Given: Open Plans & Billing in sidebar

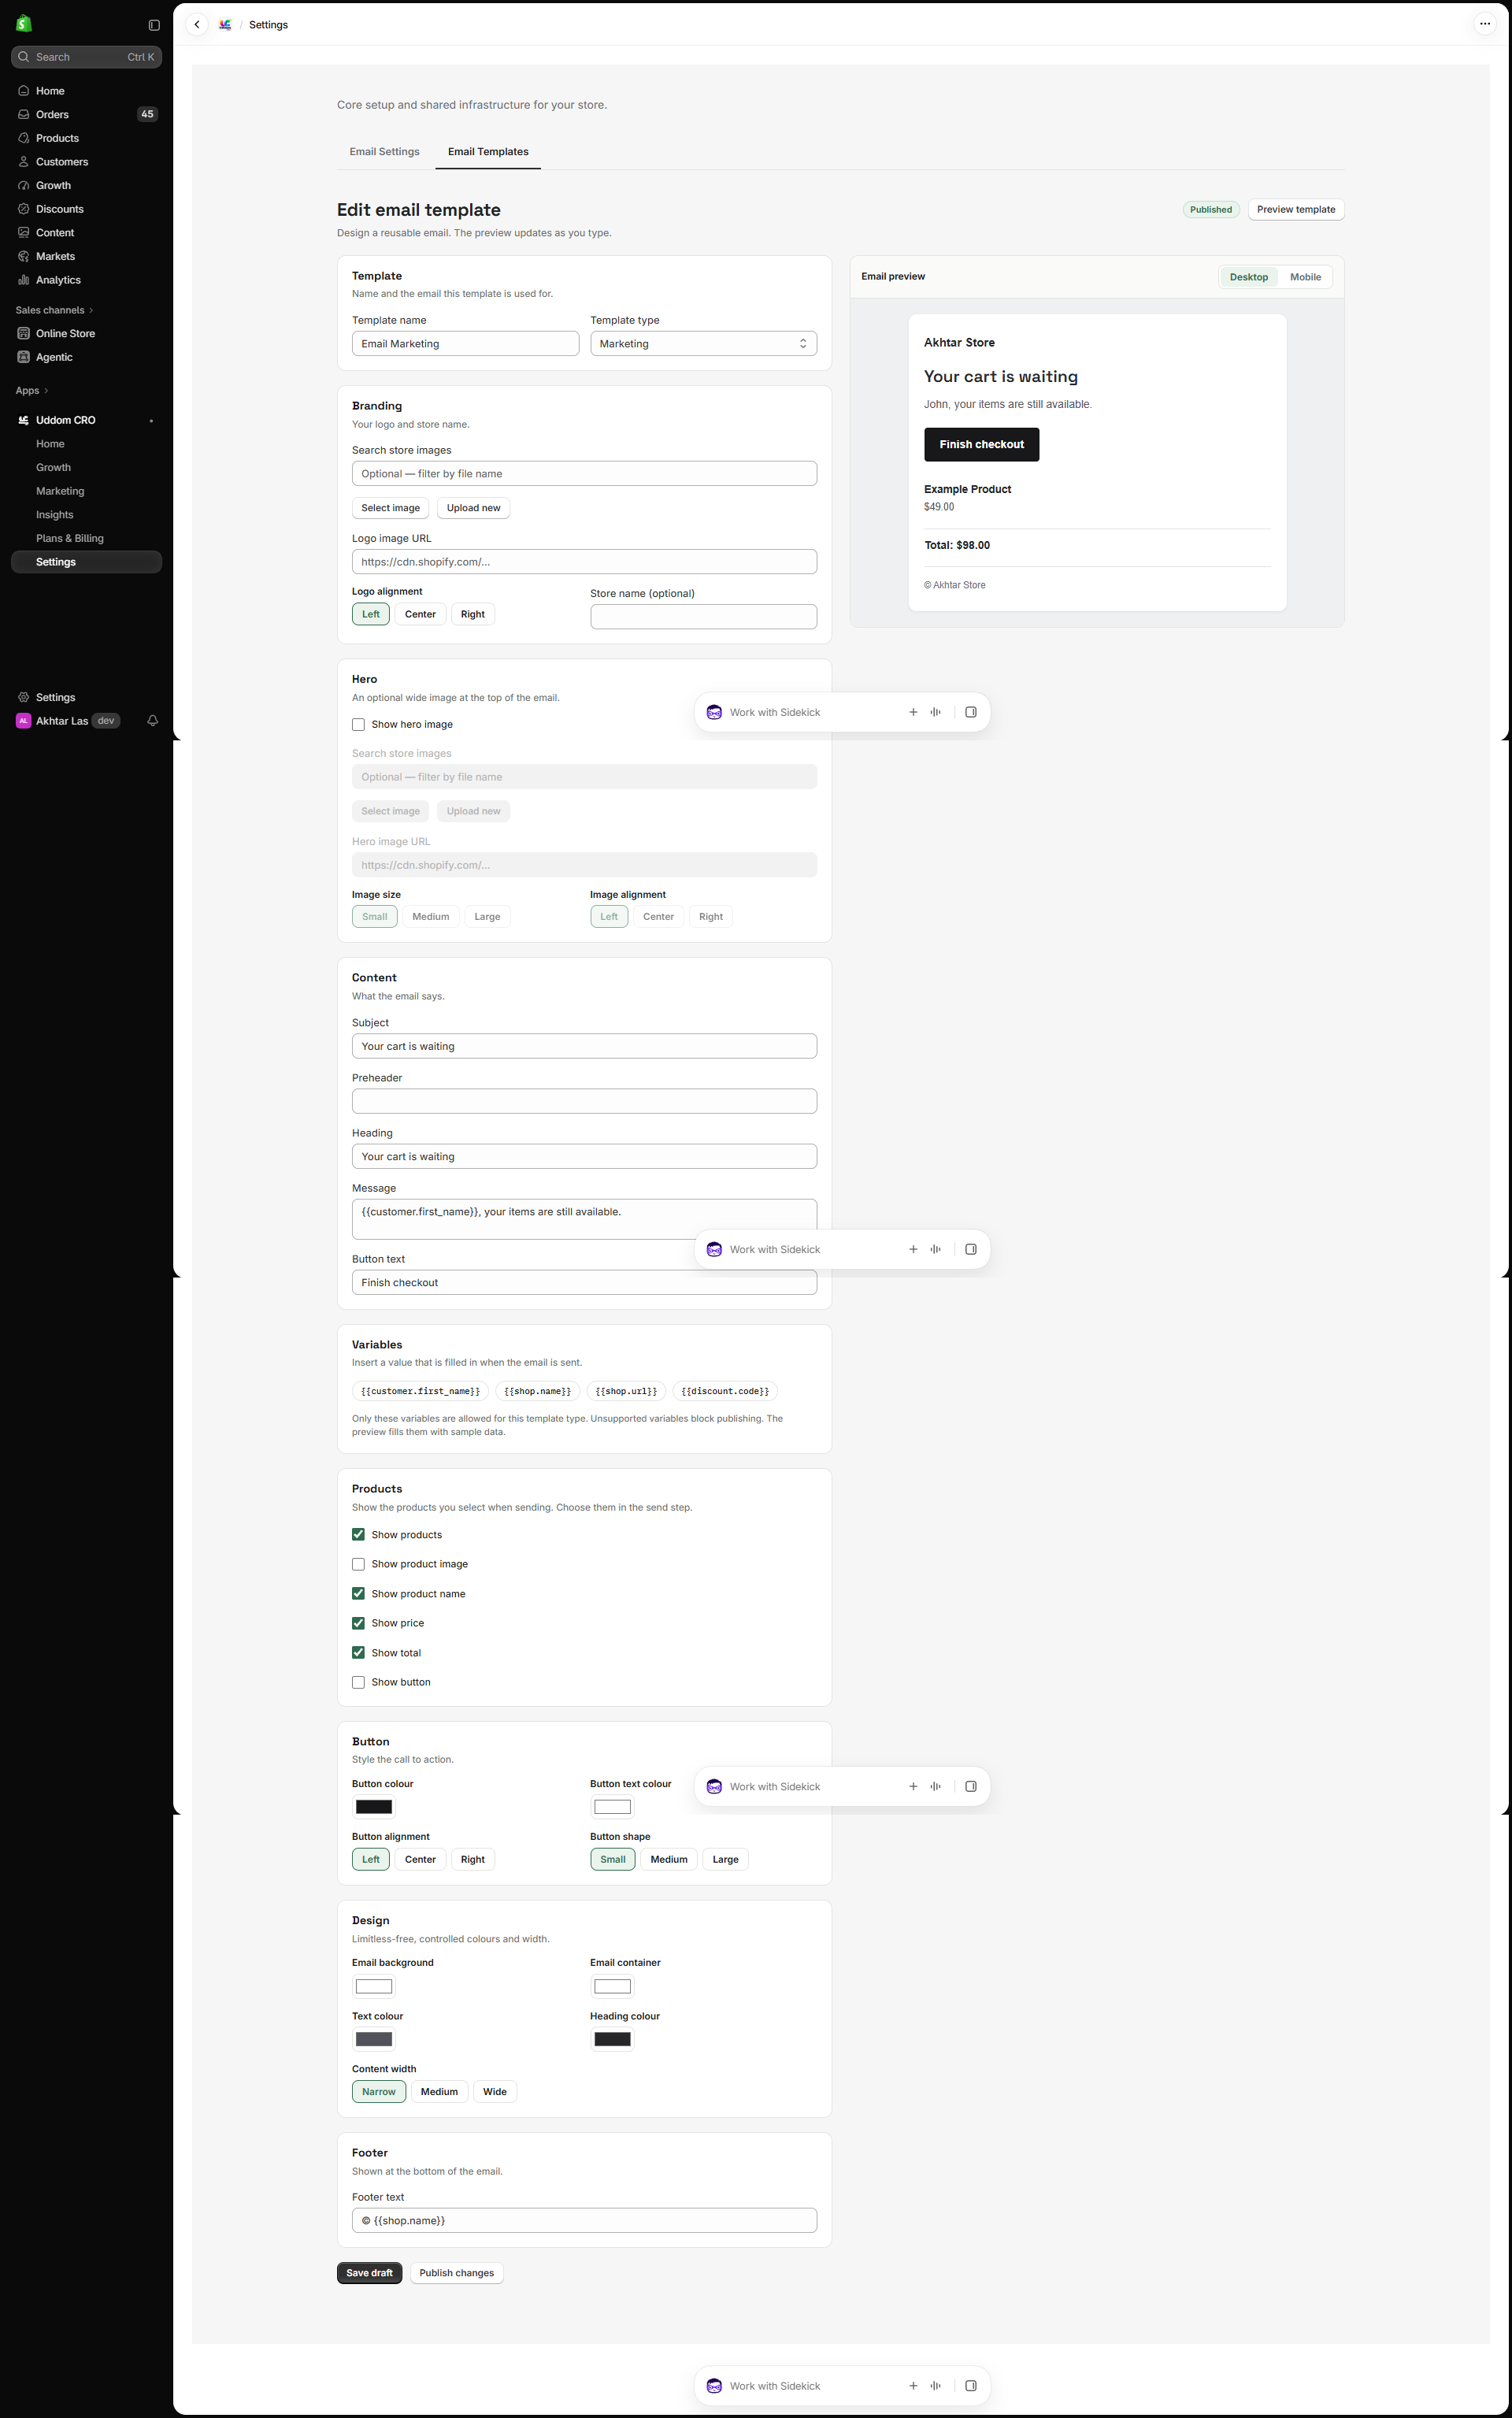Looking at the screenshot, I should [x=70, y=538].
